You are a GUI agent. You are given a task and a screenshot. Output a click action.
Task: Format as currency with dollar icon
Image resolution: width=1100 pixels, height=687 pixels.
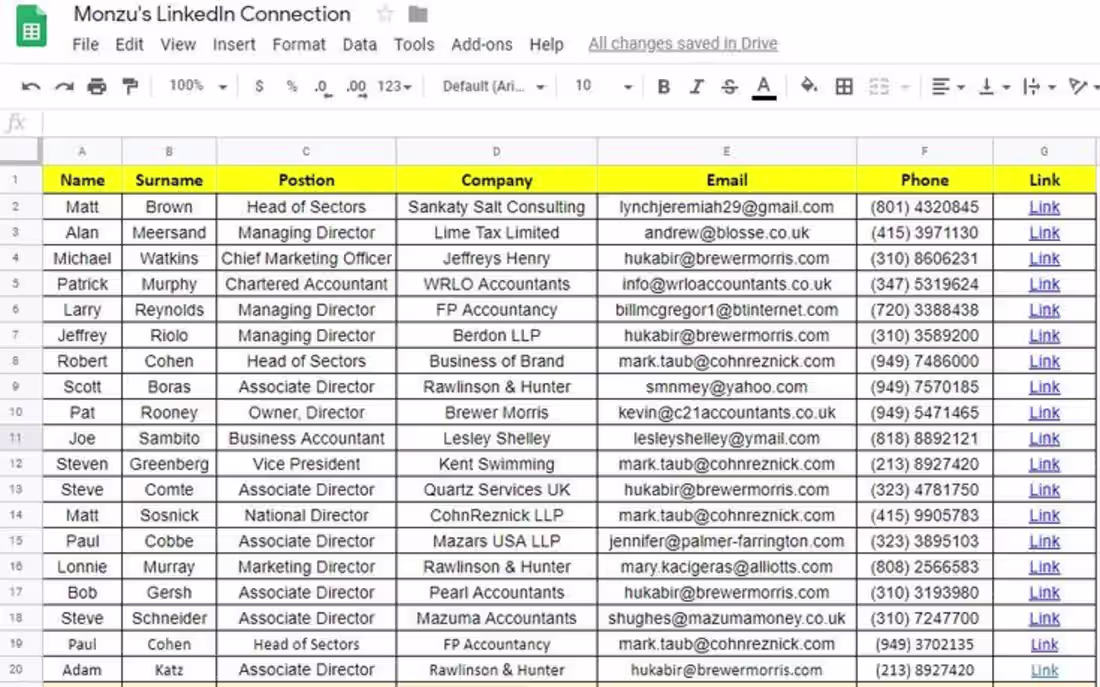coord(260,86)
